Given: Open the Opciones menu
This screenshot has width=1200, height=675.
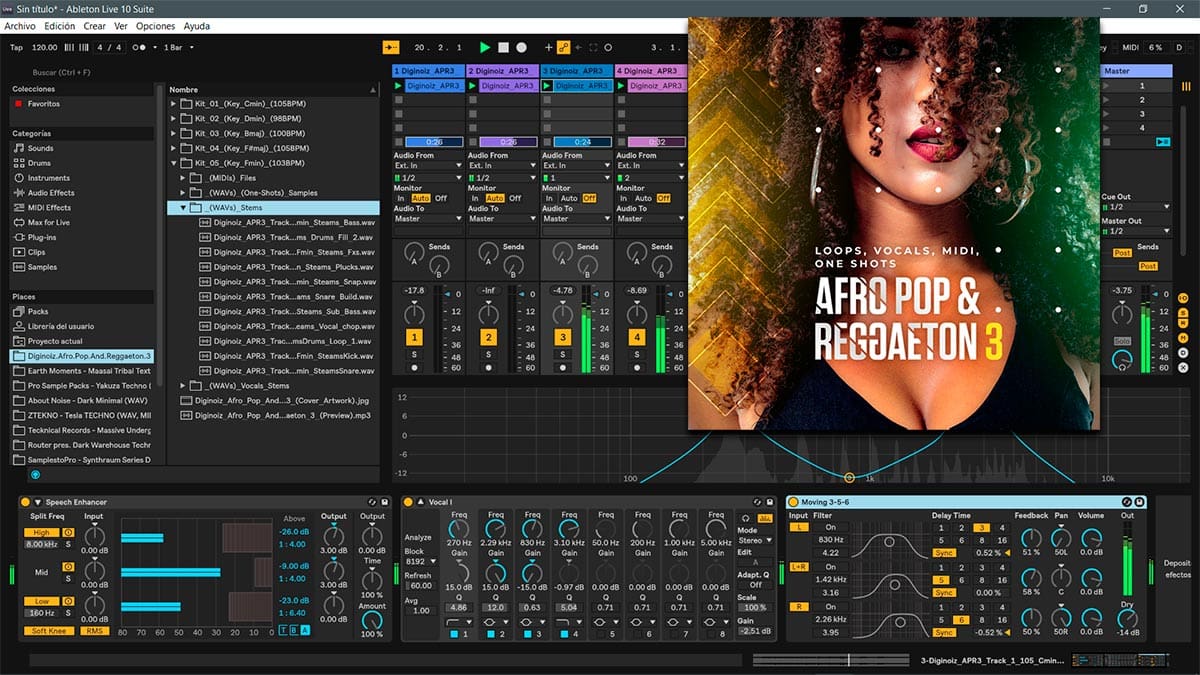Looking at the screenshot, I should 155,26.
